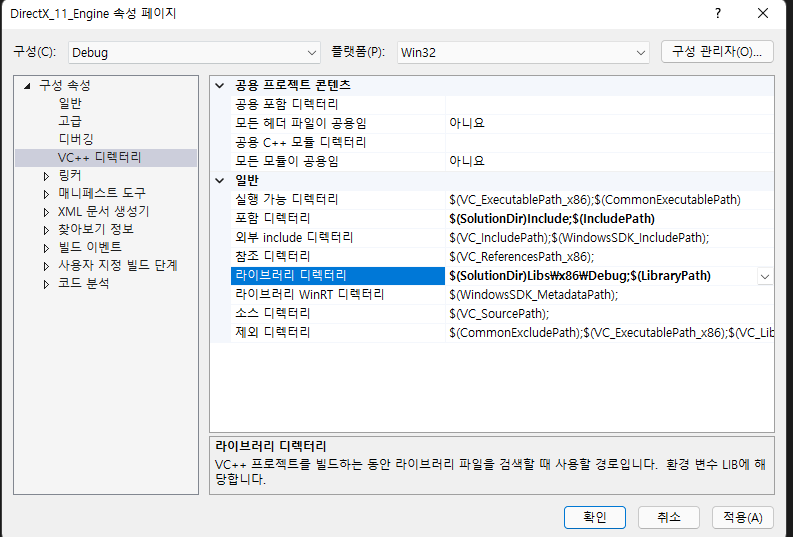Select 디버깅 in the property tree
The height and width of the screenshot is (537, 793).
click(76, 139)
